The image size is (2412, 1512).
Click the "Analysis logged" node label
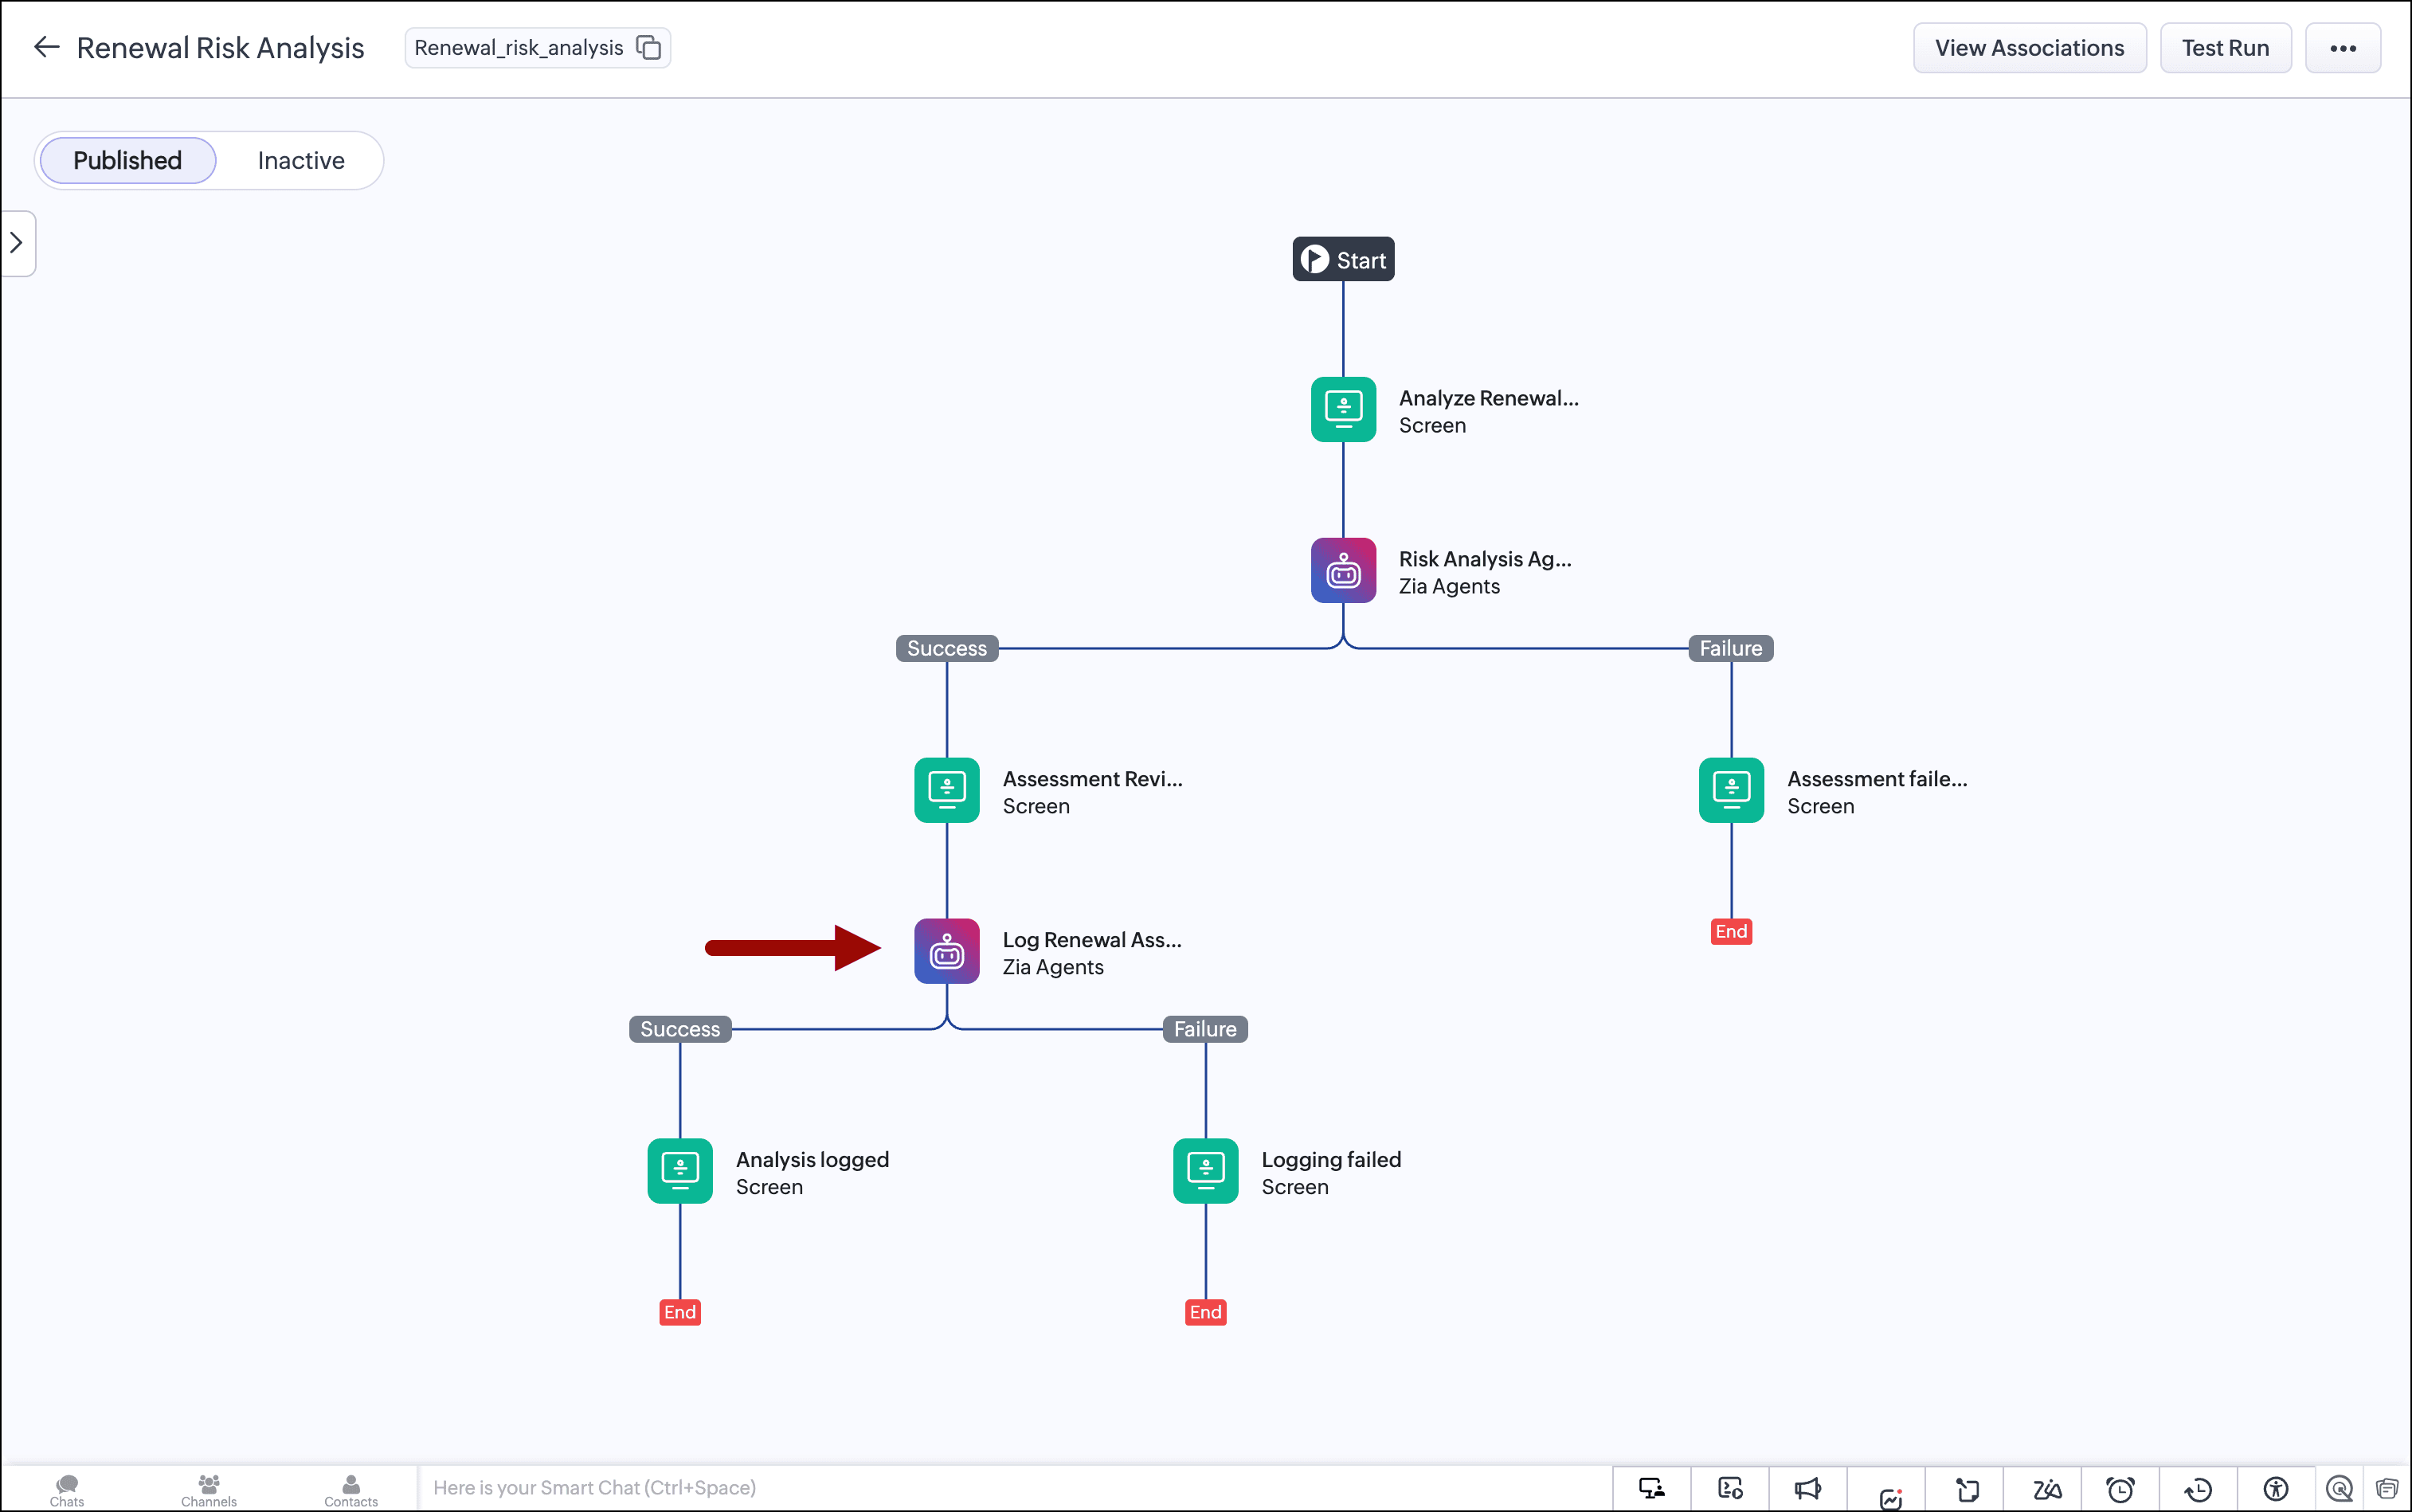coord(812,1160)
